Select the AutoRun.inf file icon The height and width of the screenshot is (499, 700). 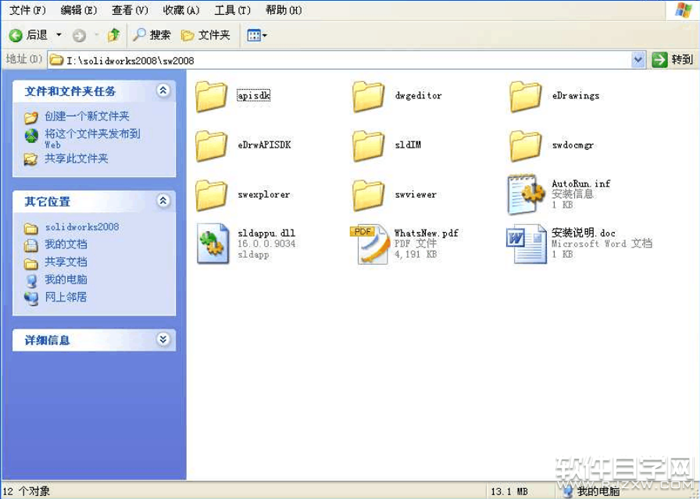tap(526, 194)
